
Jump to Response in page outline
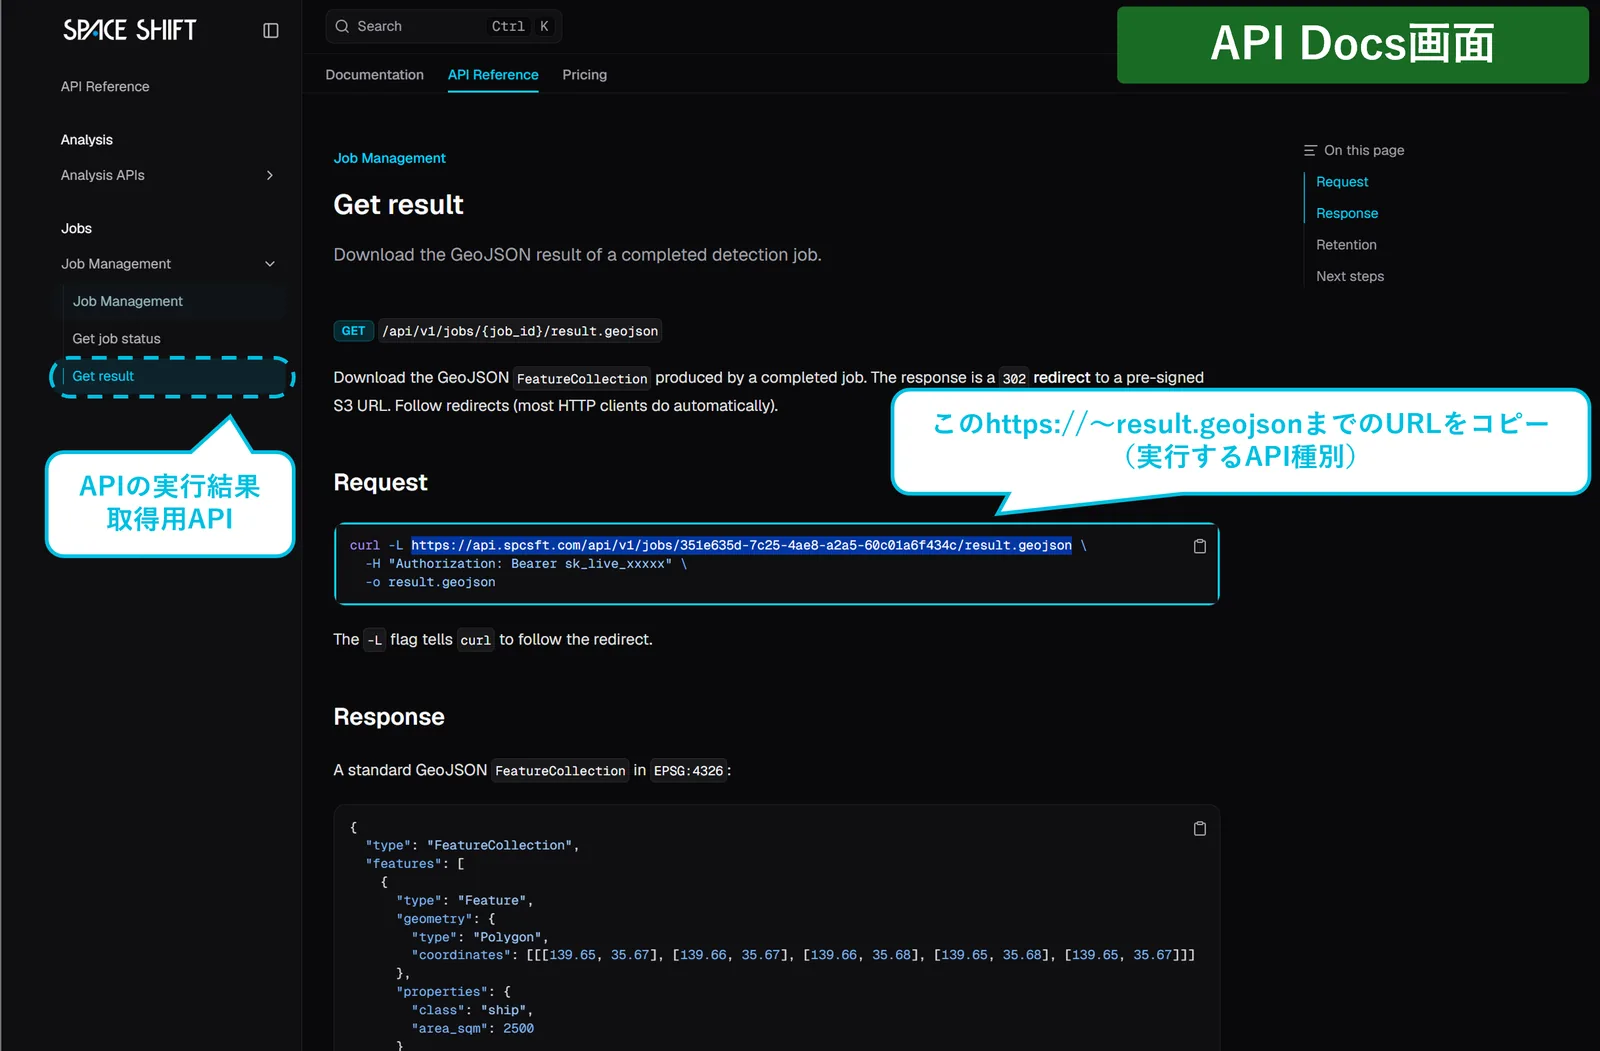[1347, 213]
